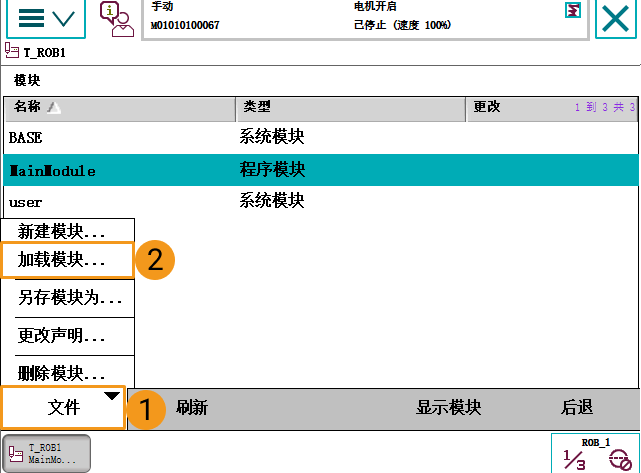The width and height of the screenshot is (641, 473).
Task: Open the operator window icon
Action: pos(117,19)
